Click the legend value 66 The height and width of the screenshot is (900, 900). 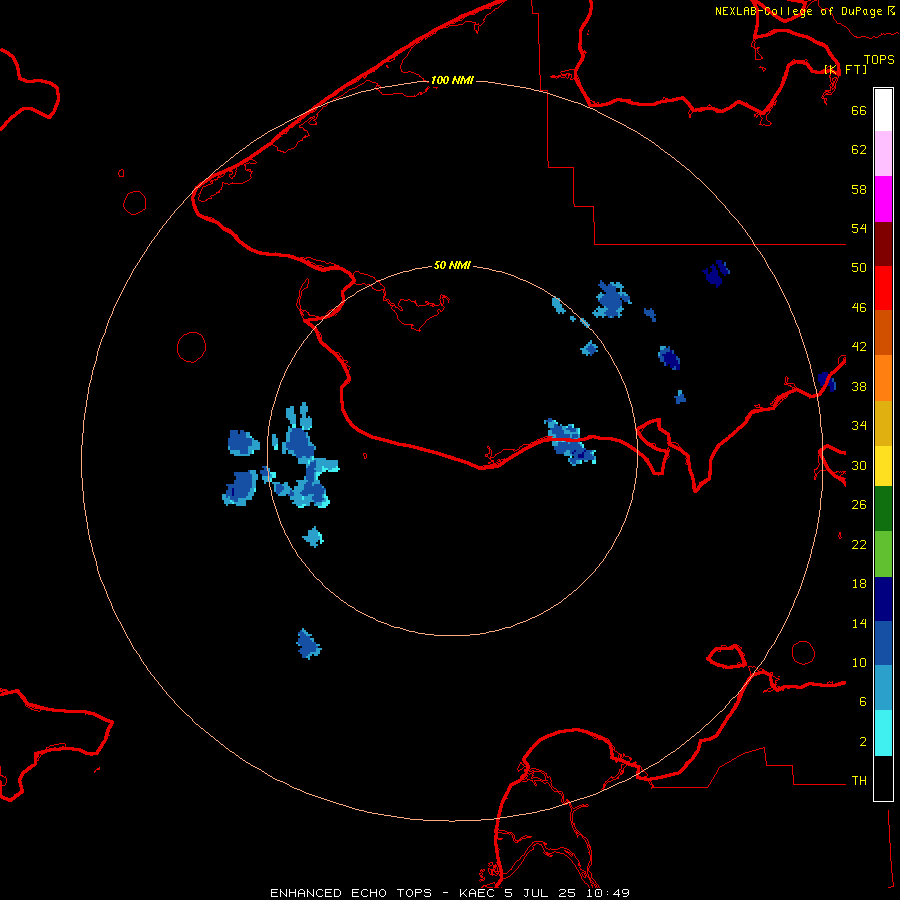(859, 110)
